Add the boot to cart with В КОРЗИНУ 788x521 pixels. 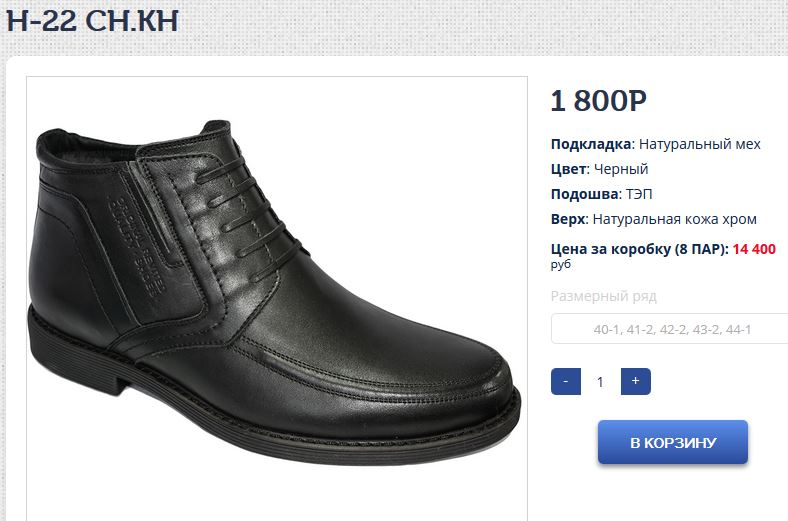coord(673,442)
